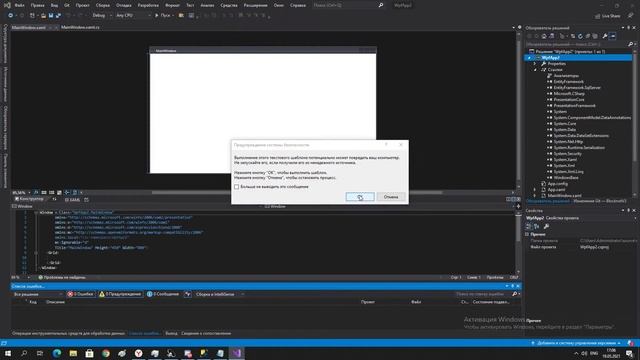The image size is (640, 360).
Task: Click Categorized icon in Properties panel
Action: click(x=529, y=227)
